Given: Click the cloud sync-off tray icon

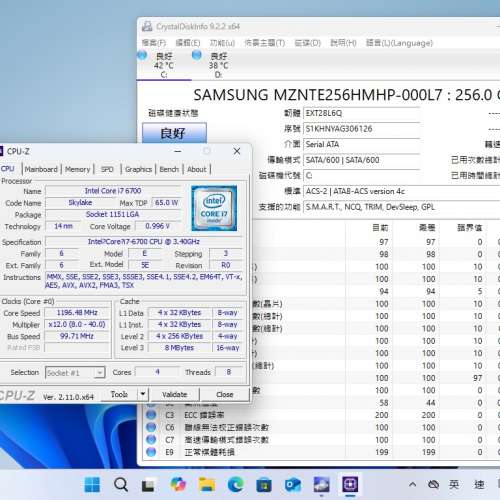Looking at the screenshot, I should pos(433,484).
